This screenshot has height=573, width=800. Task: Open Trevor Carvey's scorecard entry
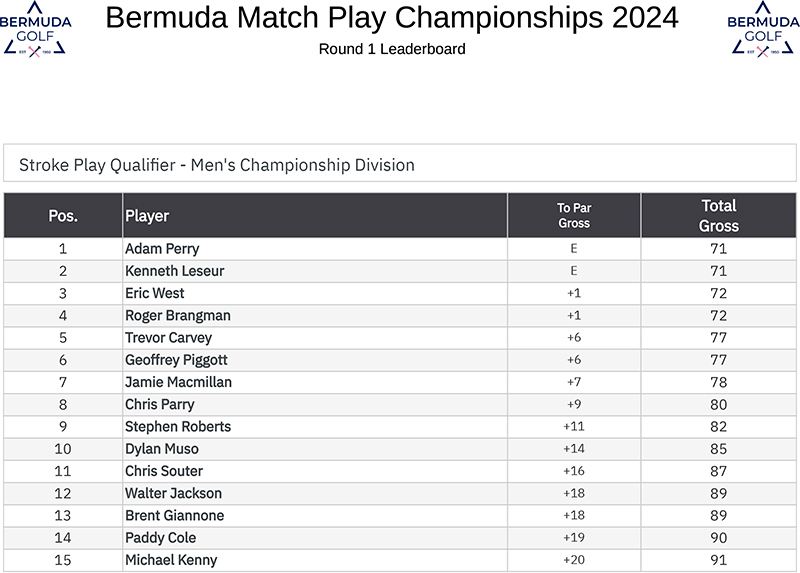168,338
